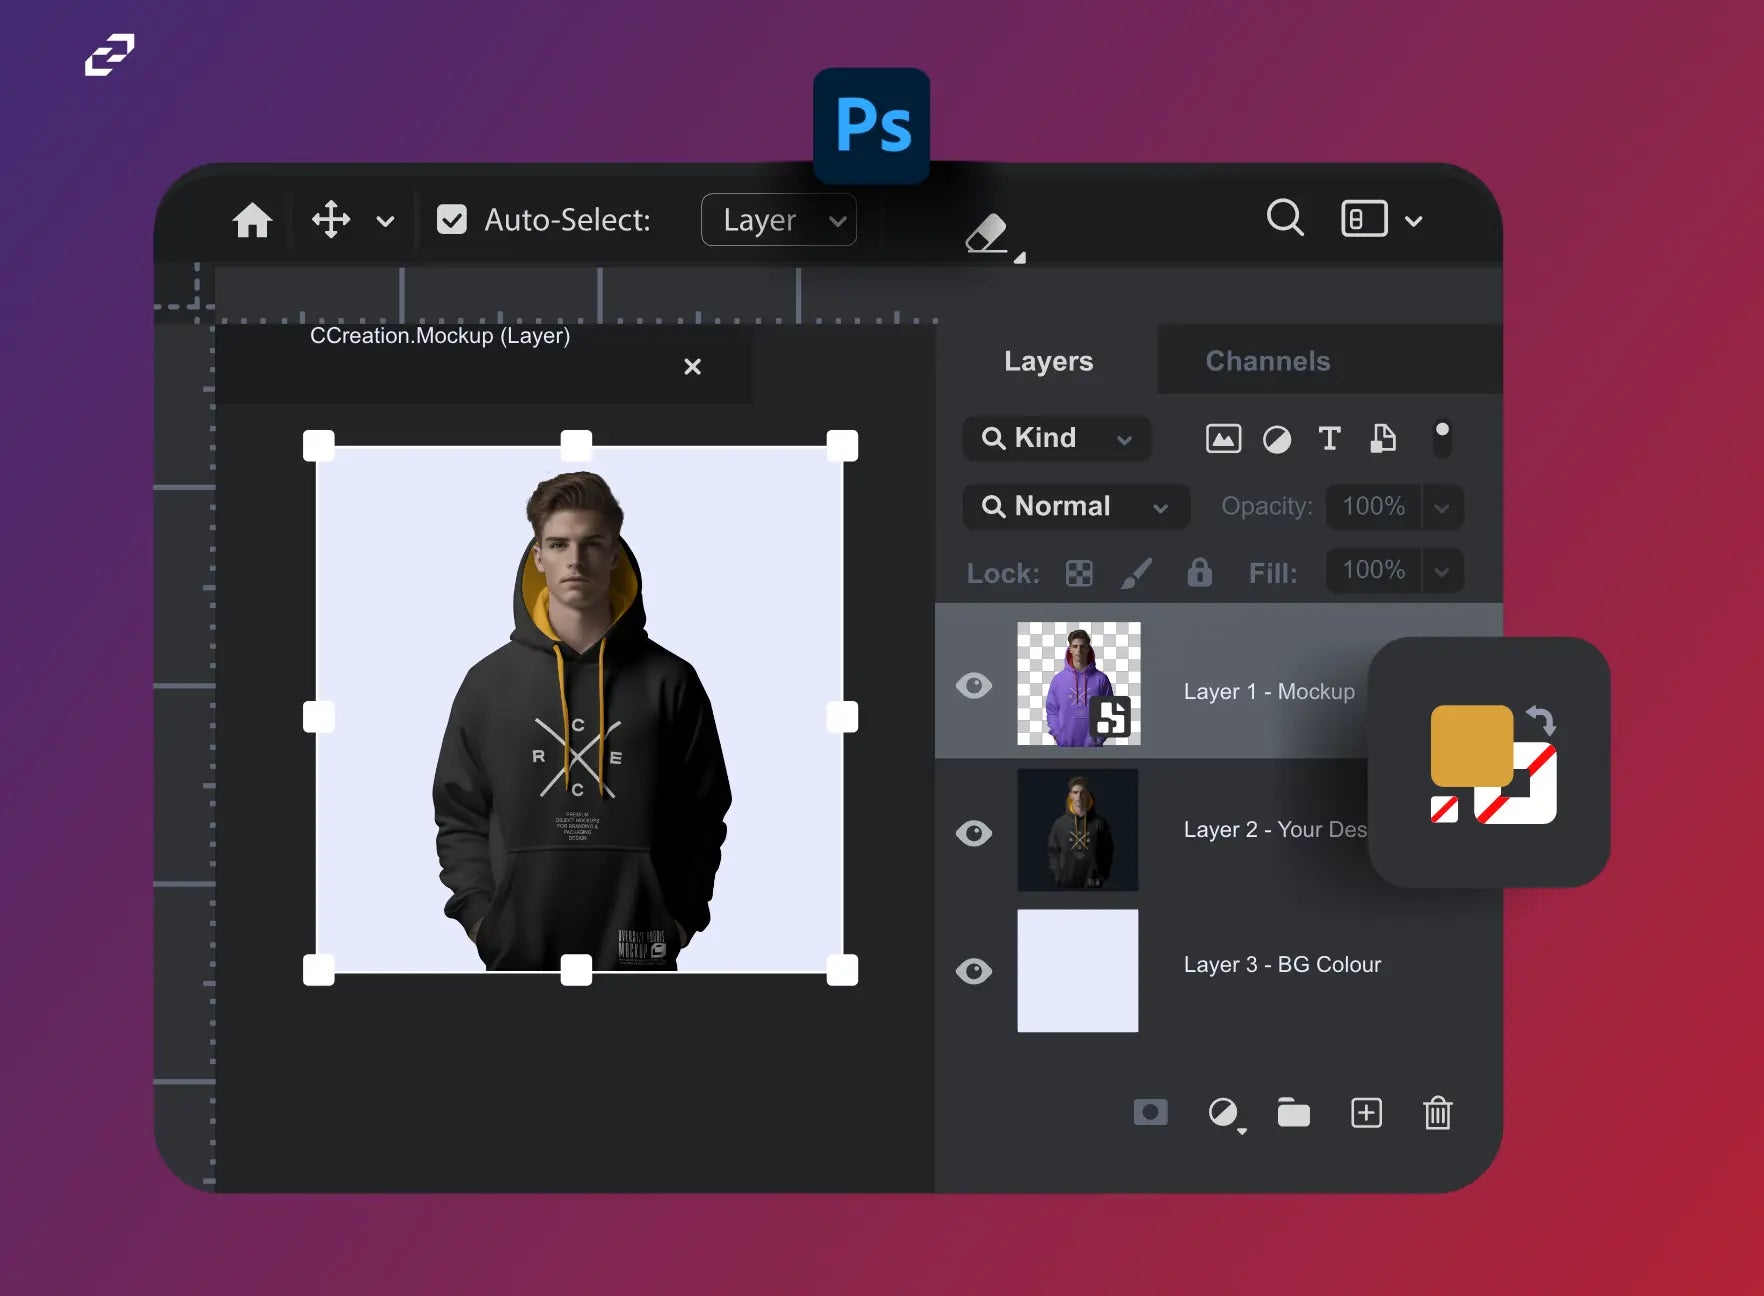Open the Auto-Select Layer dropdown
This screenshot has height=1296, width=1764.
779,220
